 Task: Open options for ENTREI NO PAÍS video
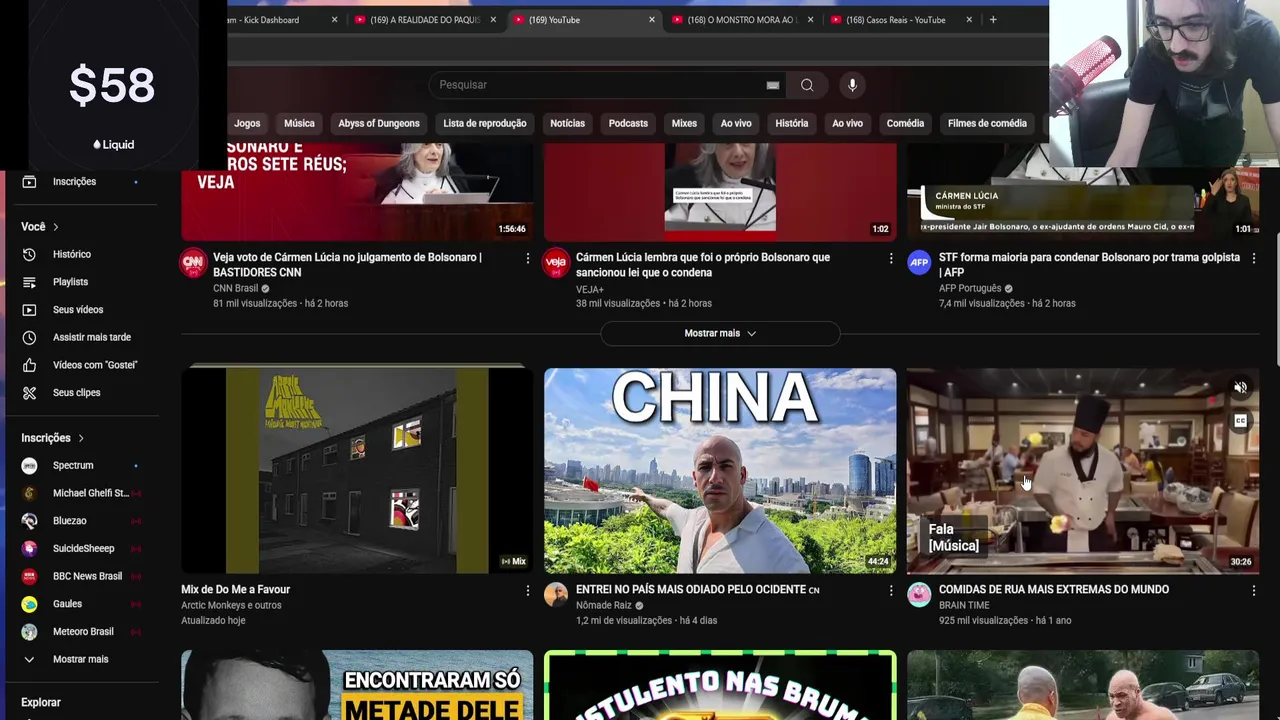891,591
